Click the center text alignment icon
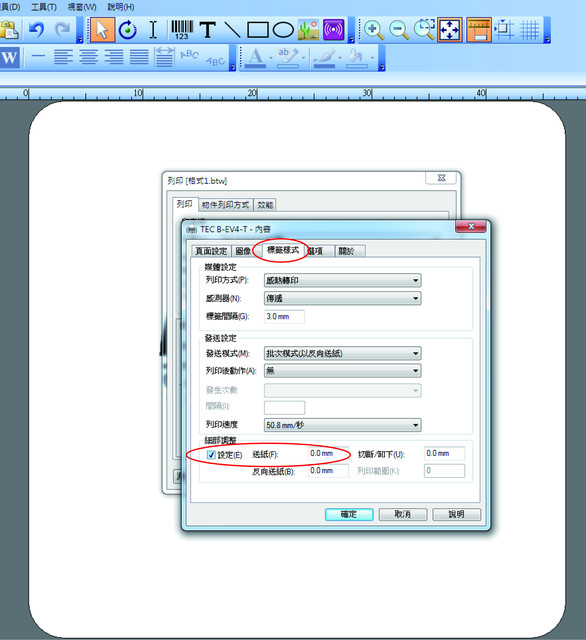This screenshot has width=586, height=640. tap(89, 57)
